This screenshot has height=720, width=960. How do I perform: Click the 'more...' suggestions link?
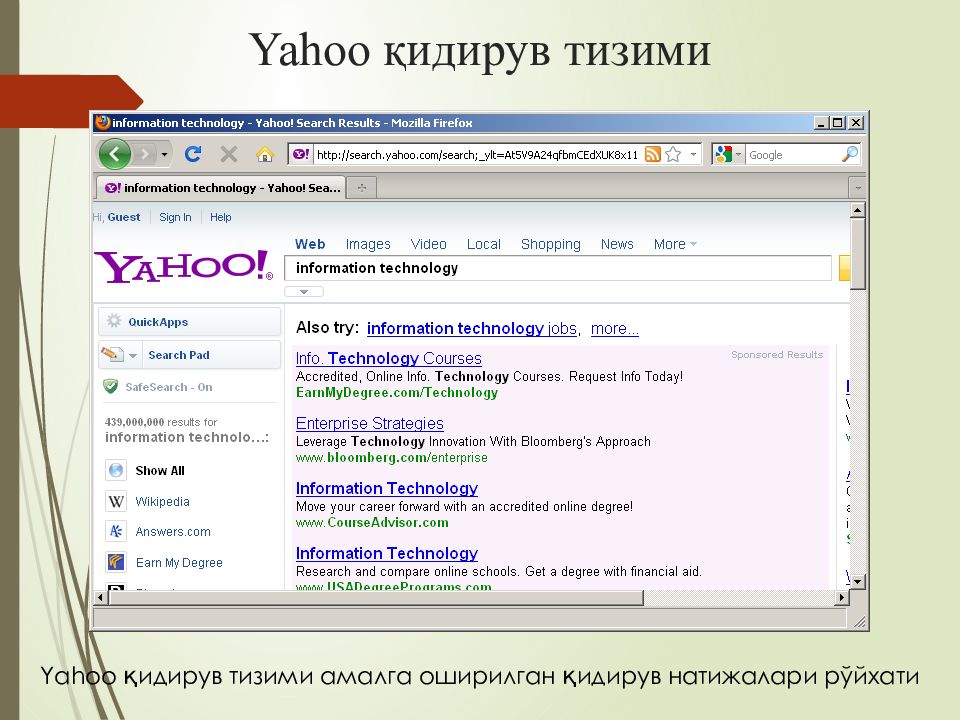point(615,328)
